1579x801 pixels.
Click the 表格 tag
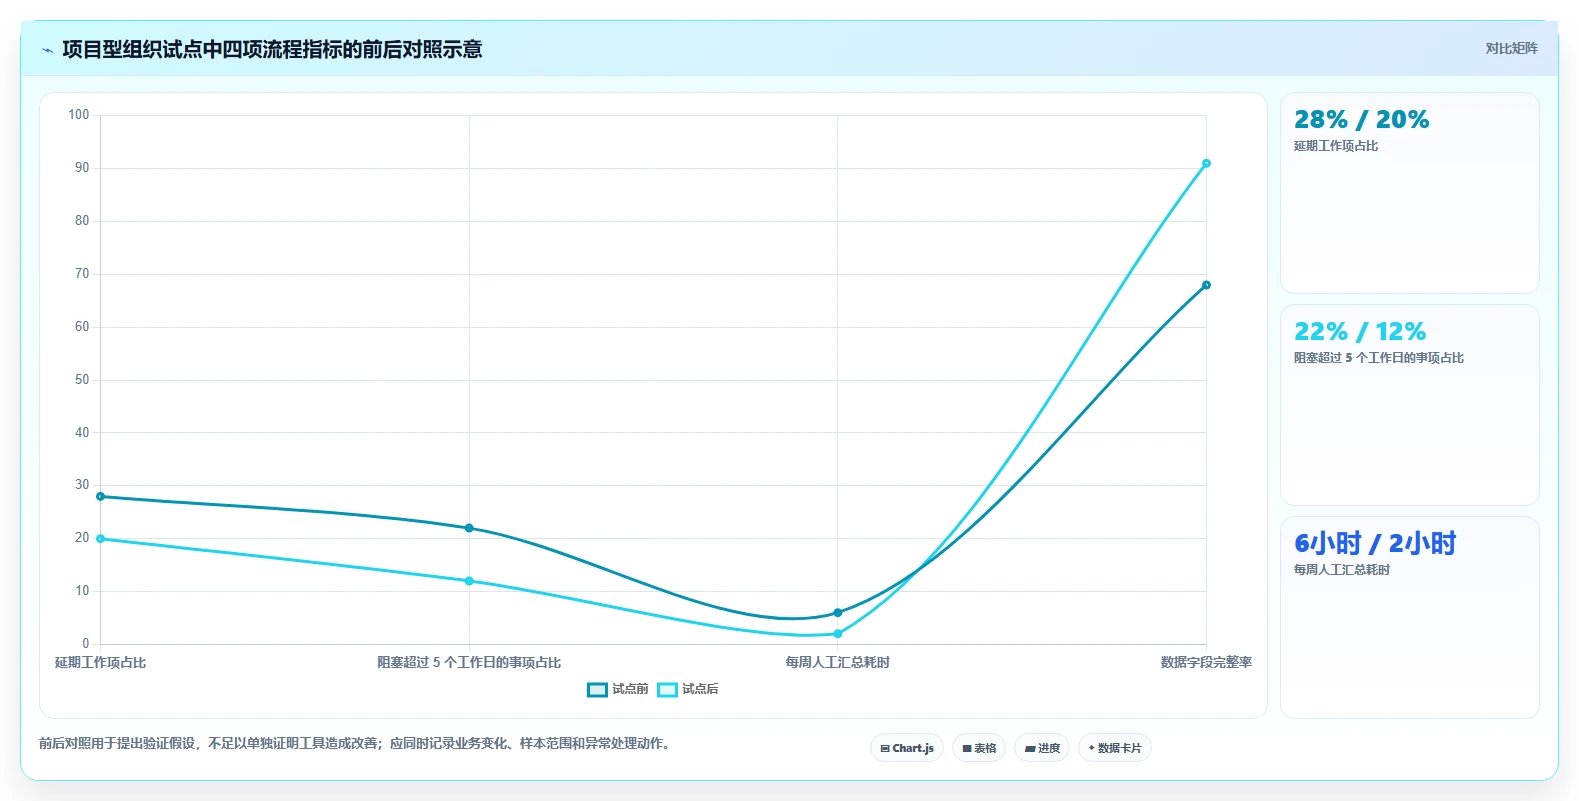979,748
